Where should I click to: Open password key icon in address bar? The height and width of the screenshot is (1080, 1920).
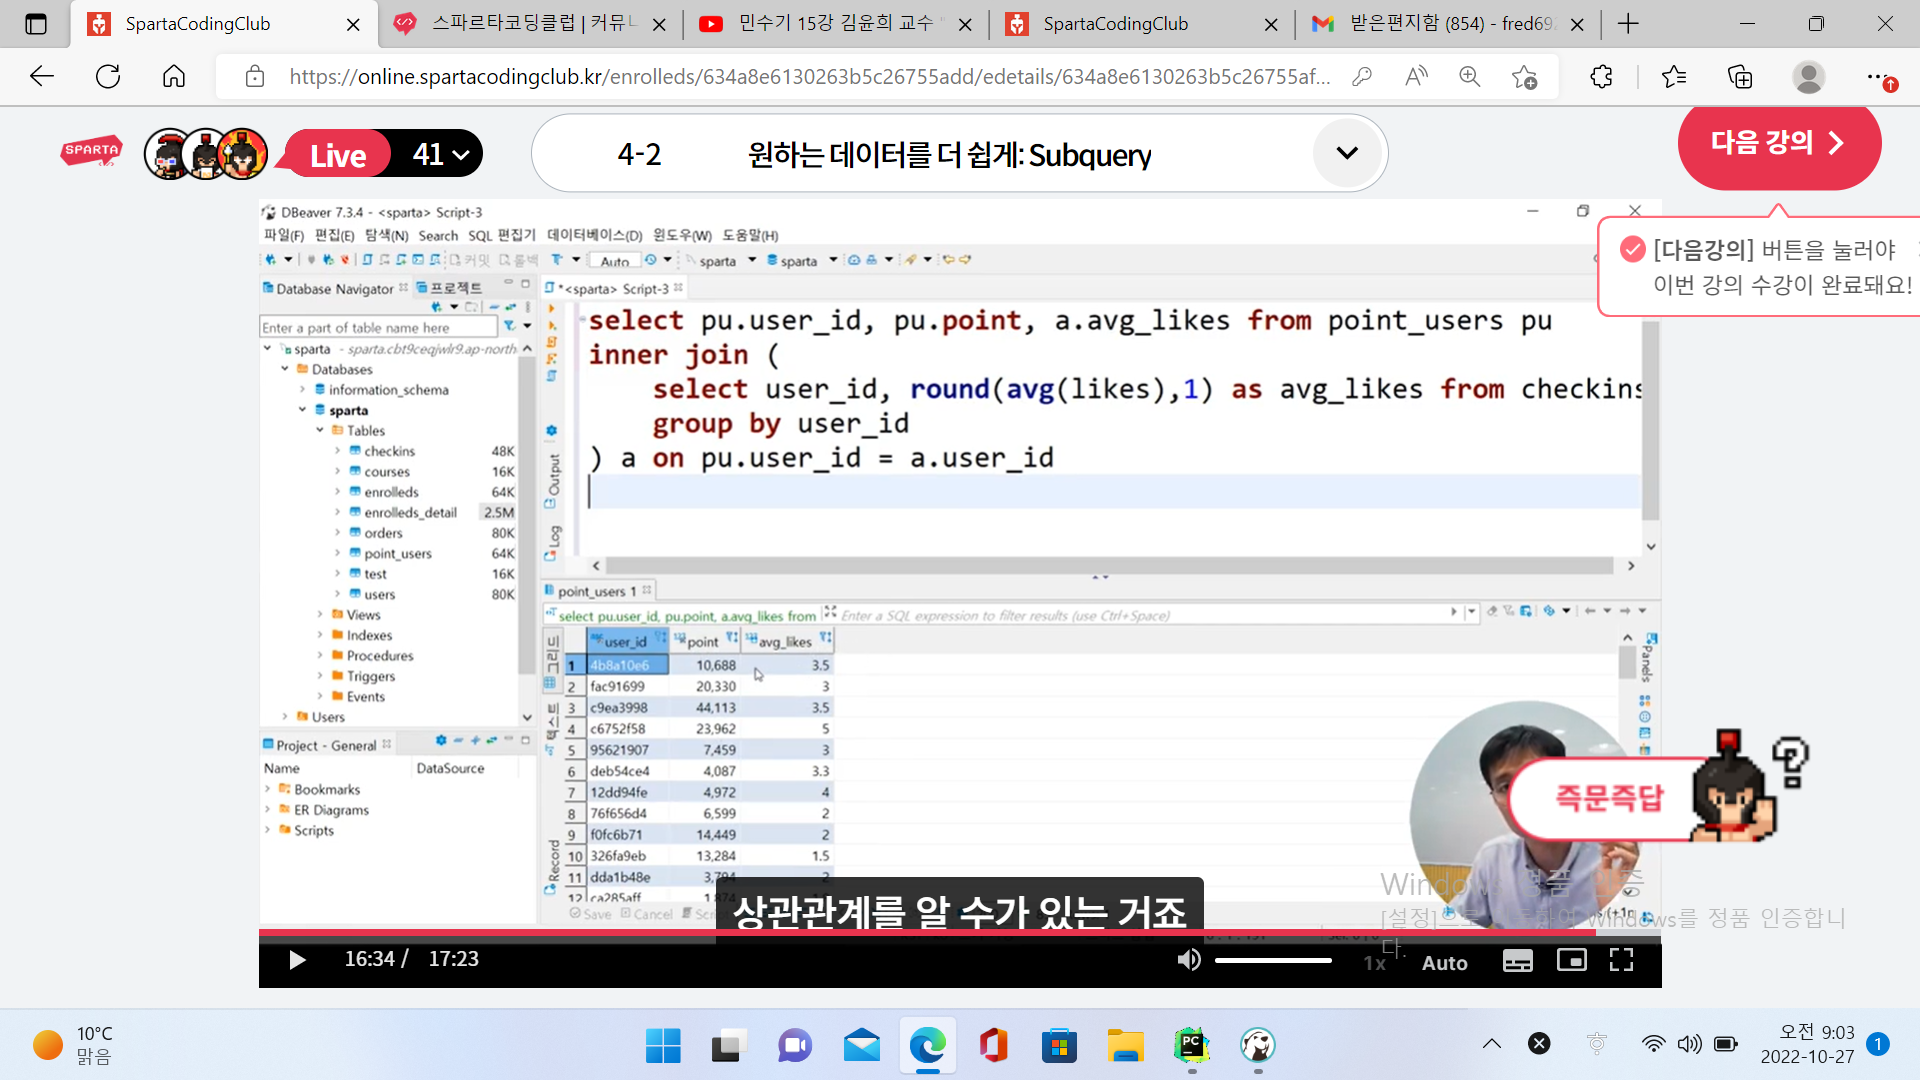tap(1361, 76)
